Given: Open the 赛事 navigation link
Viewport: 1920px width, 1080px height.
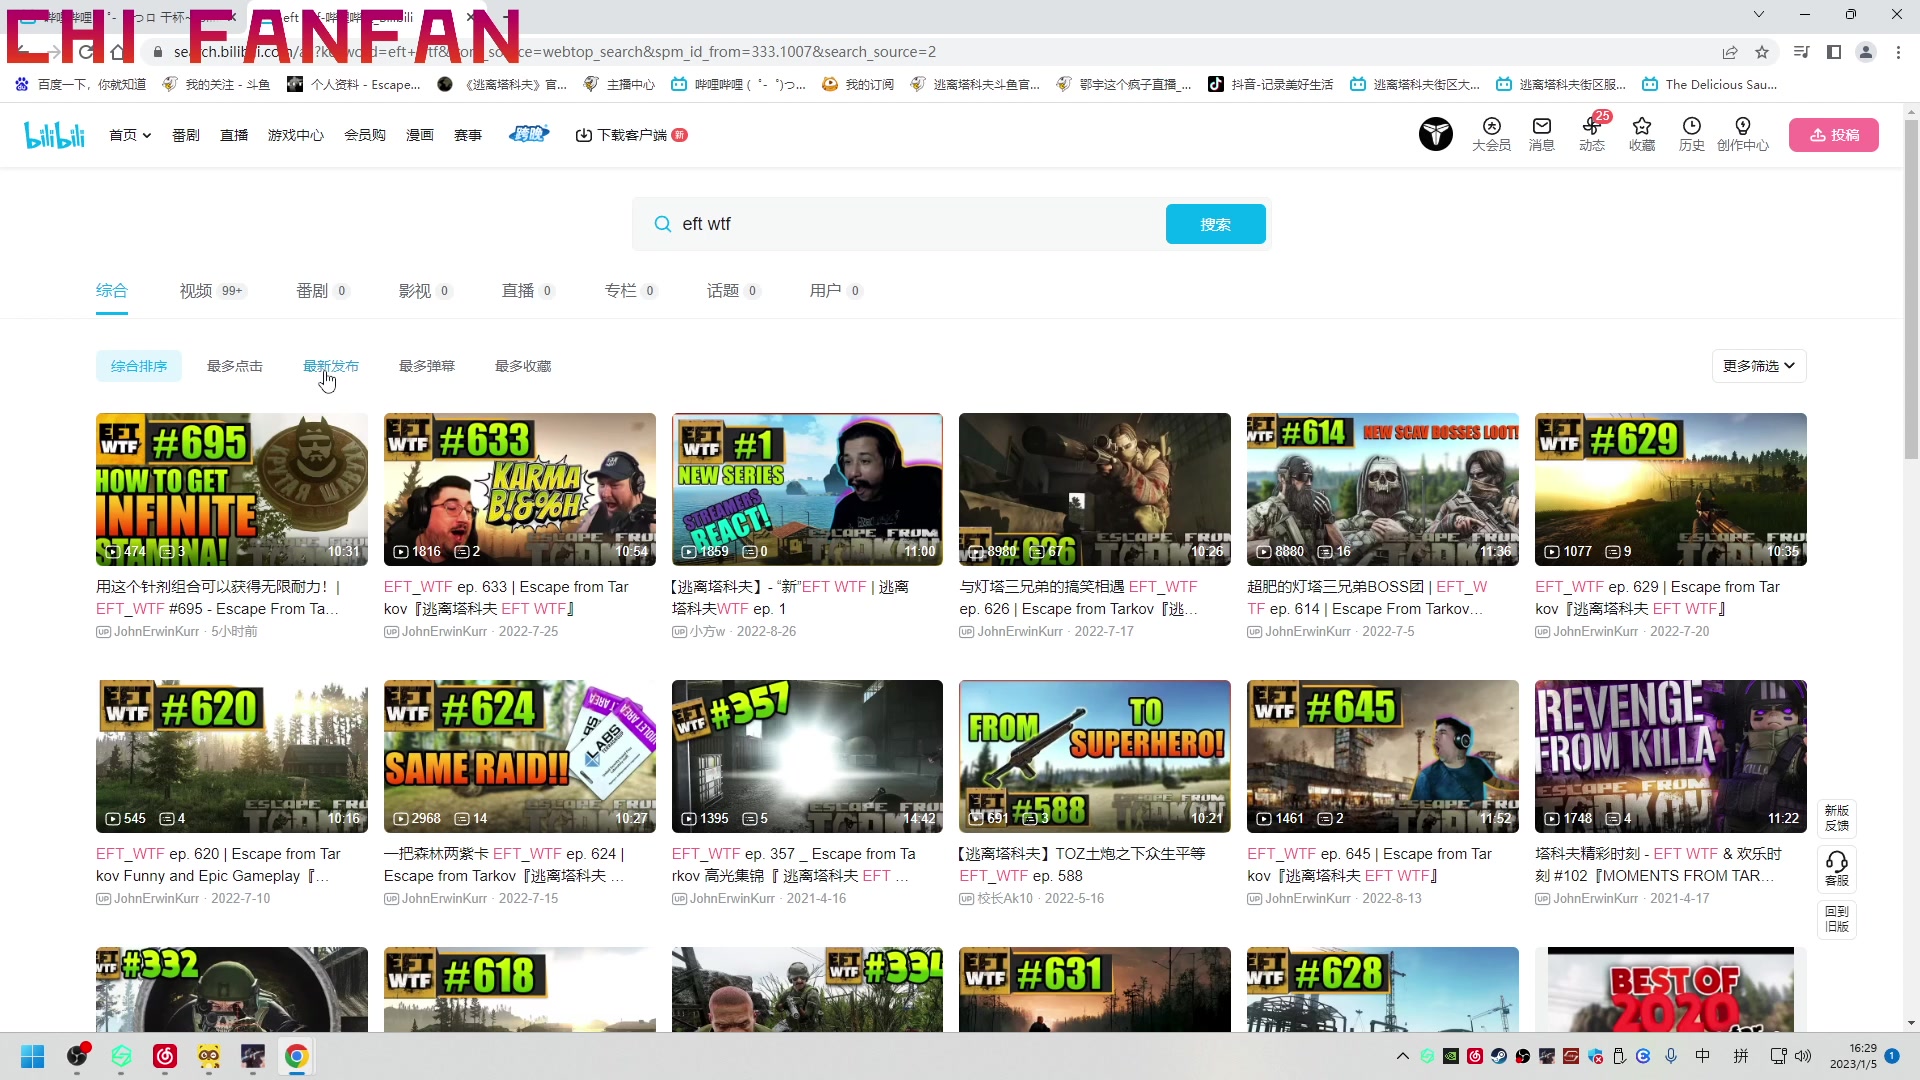Looking at the screenshot, I should tap(468, 135).
